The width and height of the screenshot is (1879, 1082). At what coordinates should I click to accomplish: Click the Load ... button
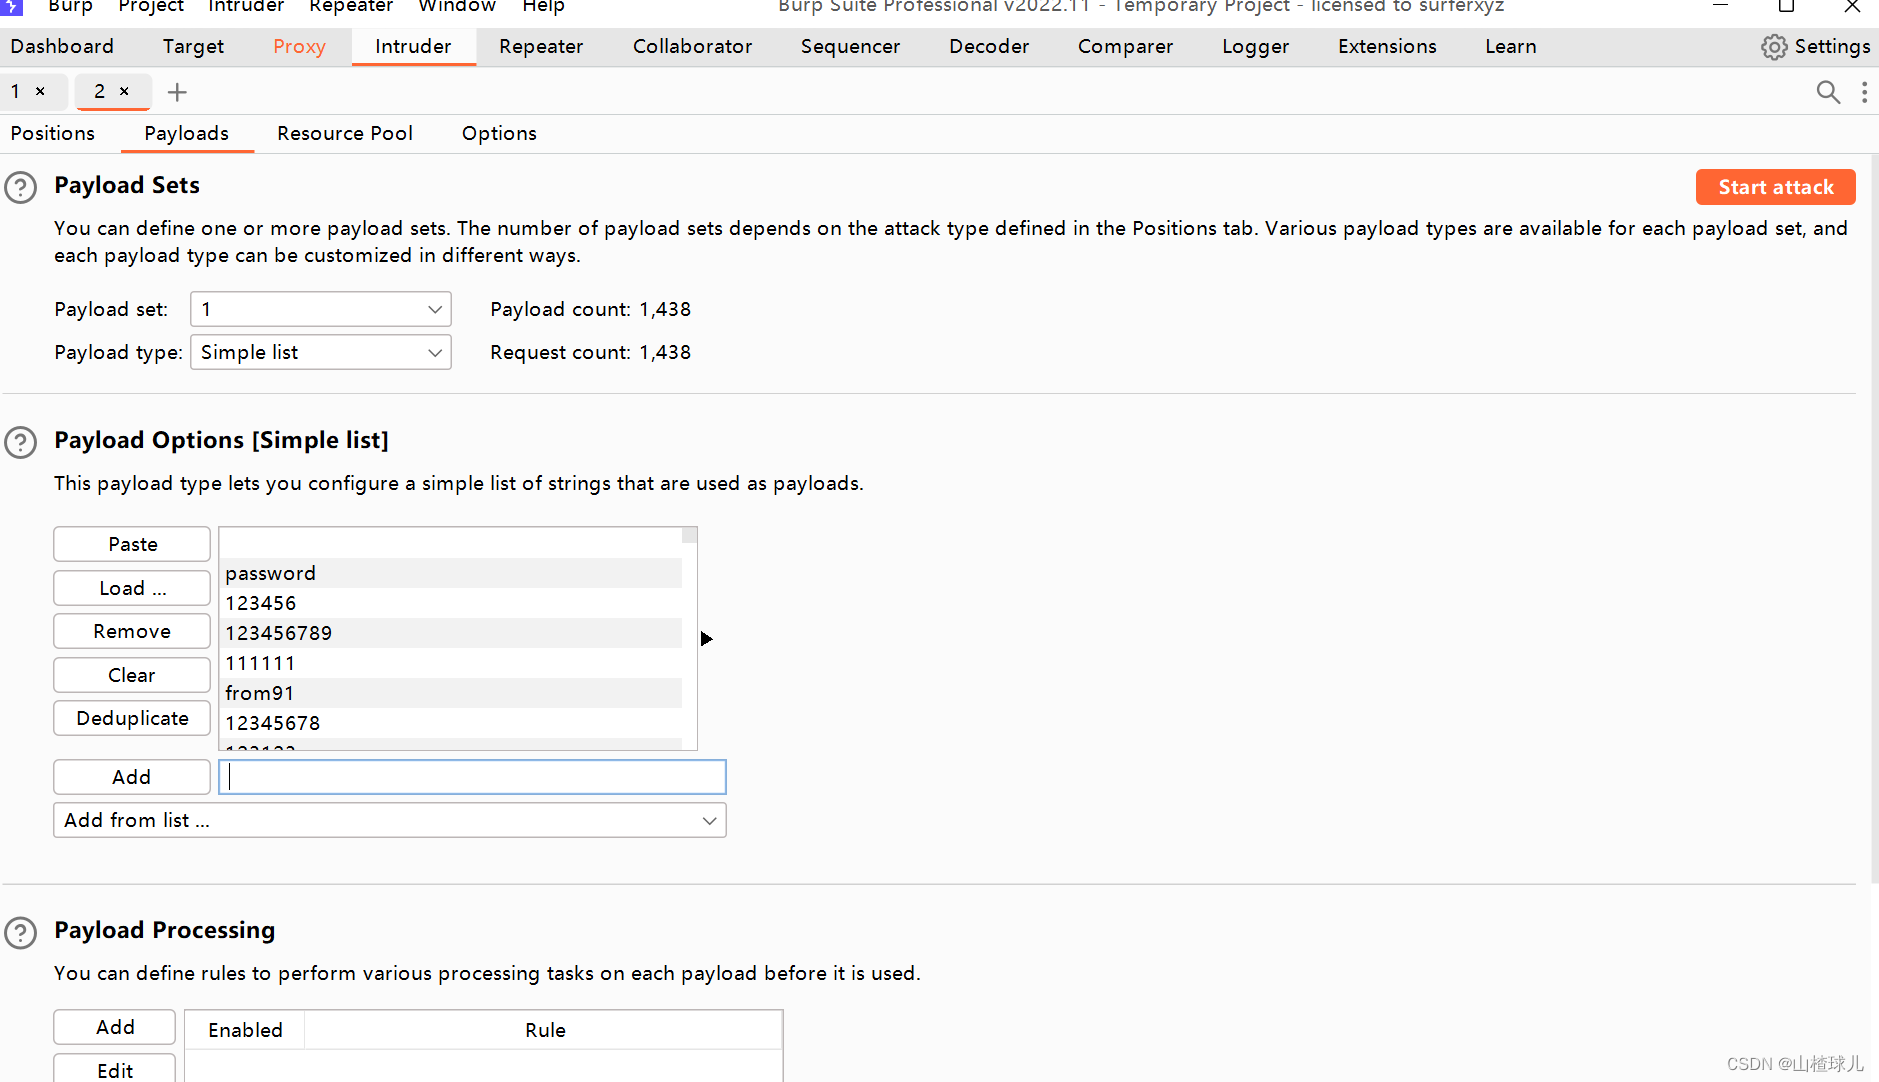[132, 588]
